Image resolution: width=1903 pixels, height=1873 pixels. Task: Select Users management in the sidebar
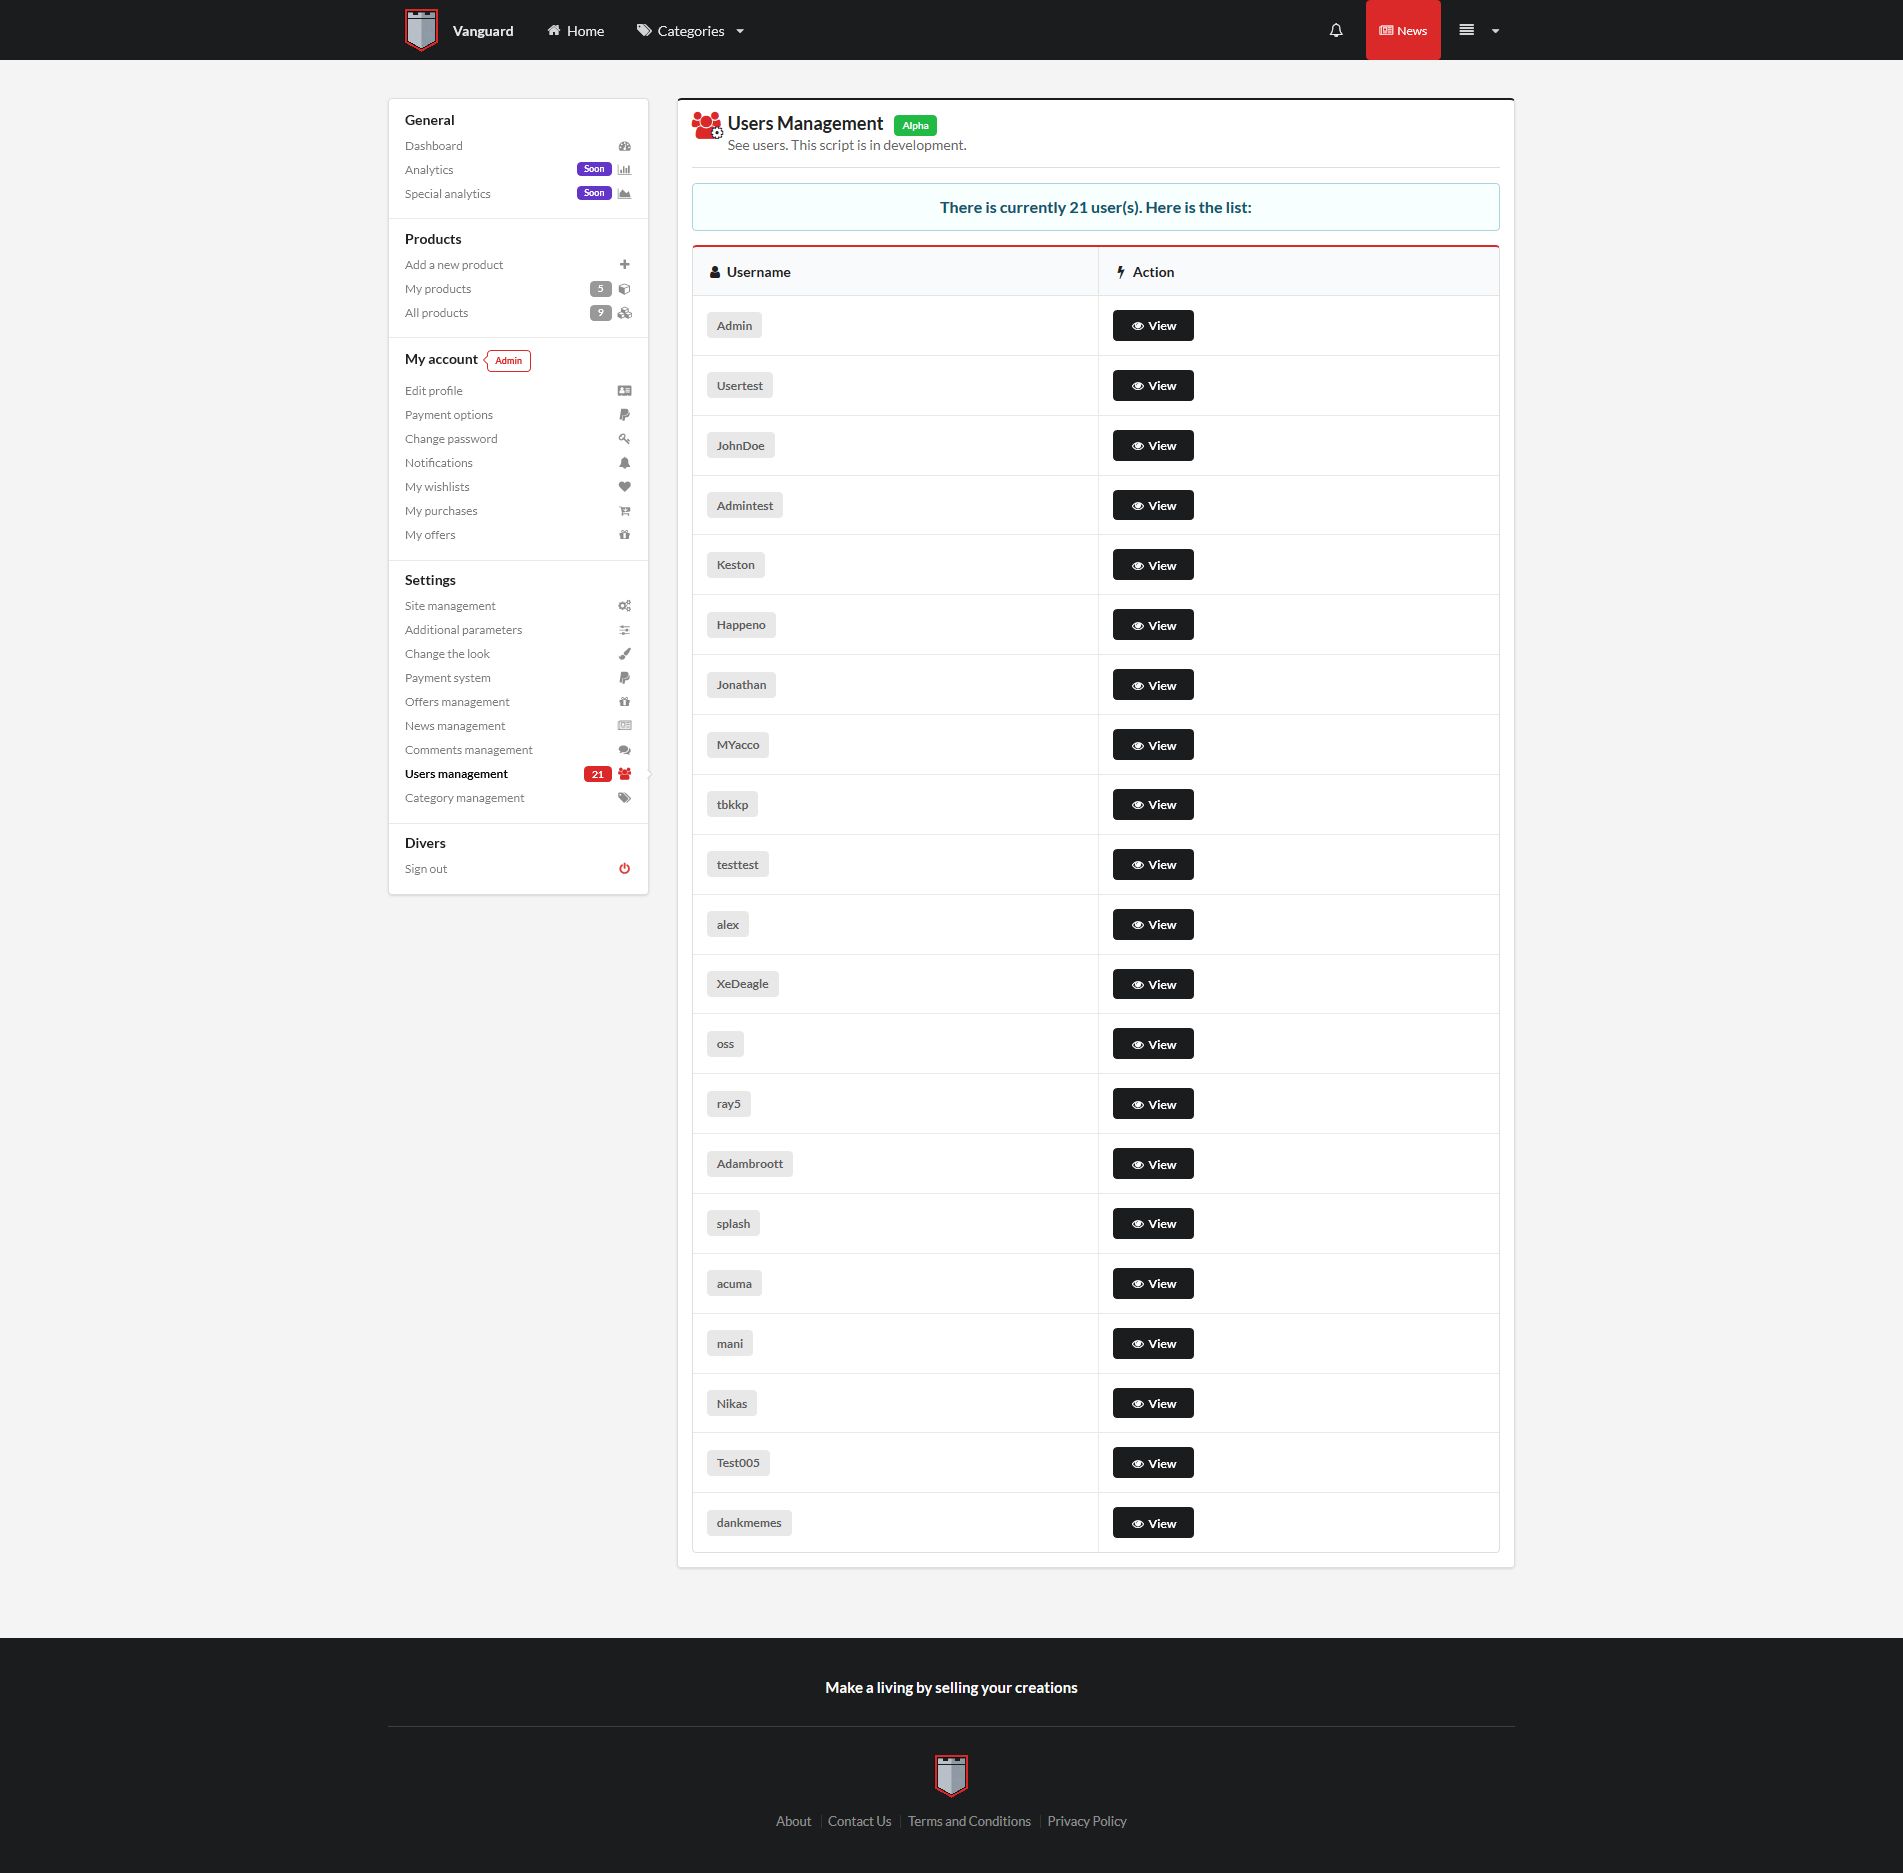(456, 774)
